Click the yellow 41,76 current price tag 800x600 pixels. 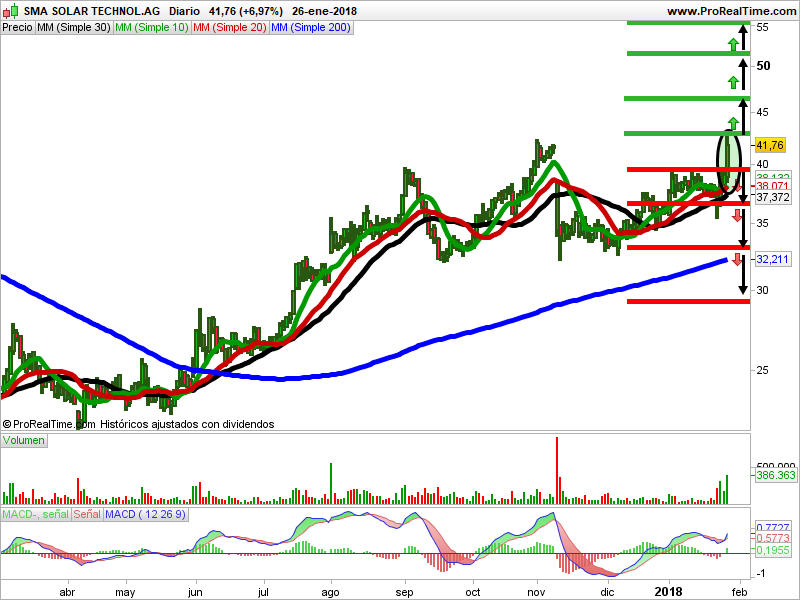(x=769, y=145)
